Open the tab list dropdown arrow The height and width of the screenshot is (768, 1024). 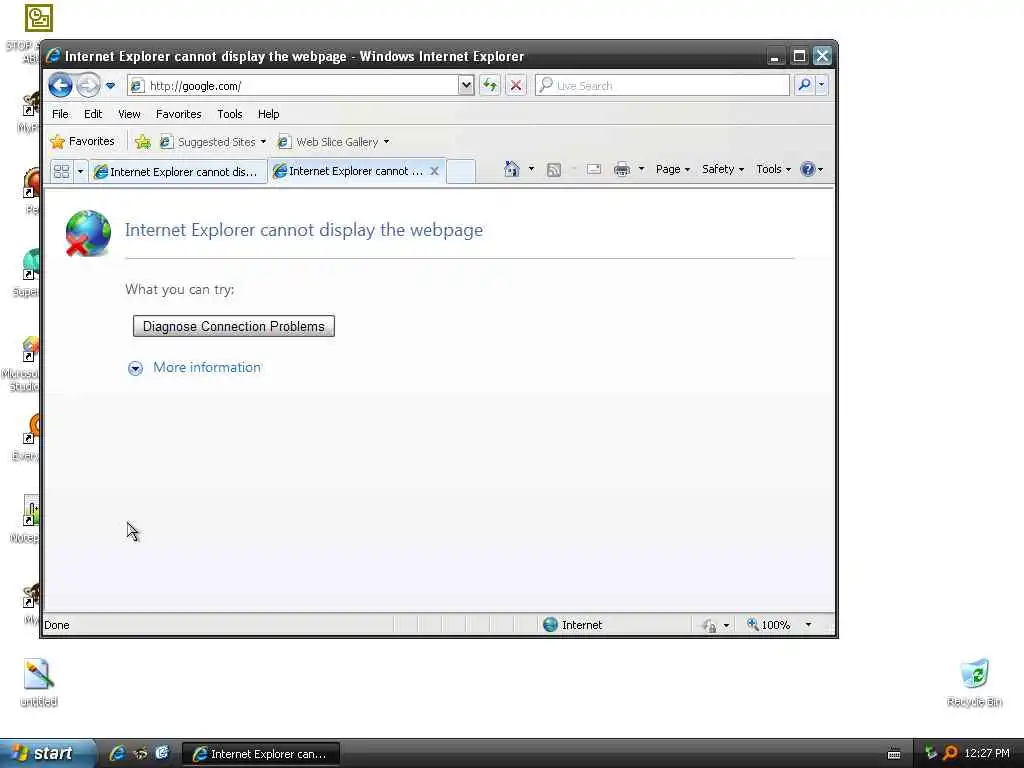coord(80,171)
